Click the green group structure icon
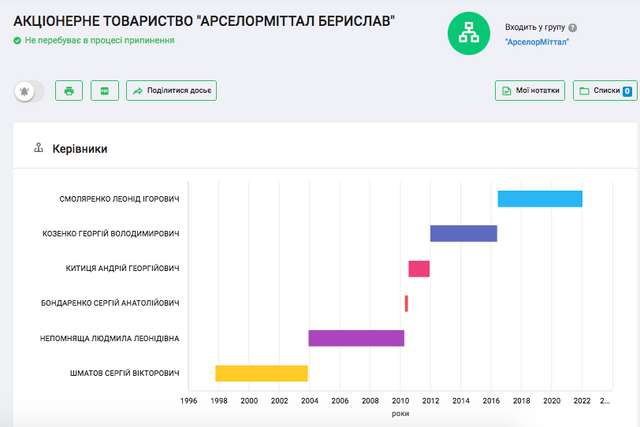The image size is (640, 427). (x=469, y=33)
